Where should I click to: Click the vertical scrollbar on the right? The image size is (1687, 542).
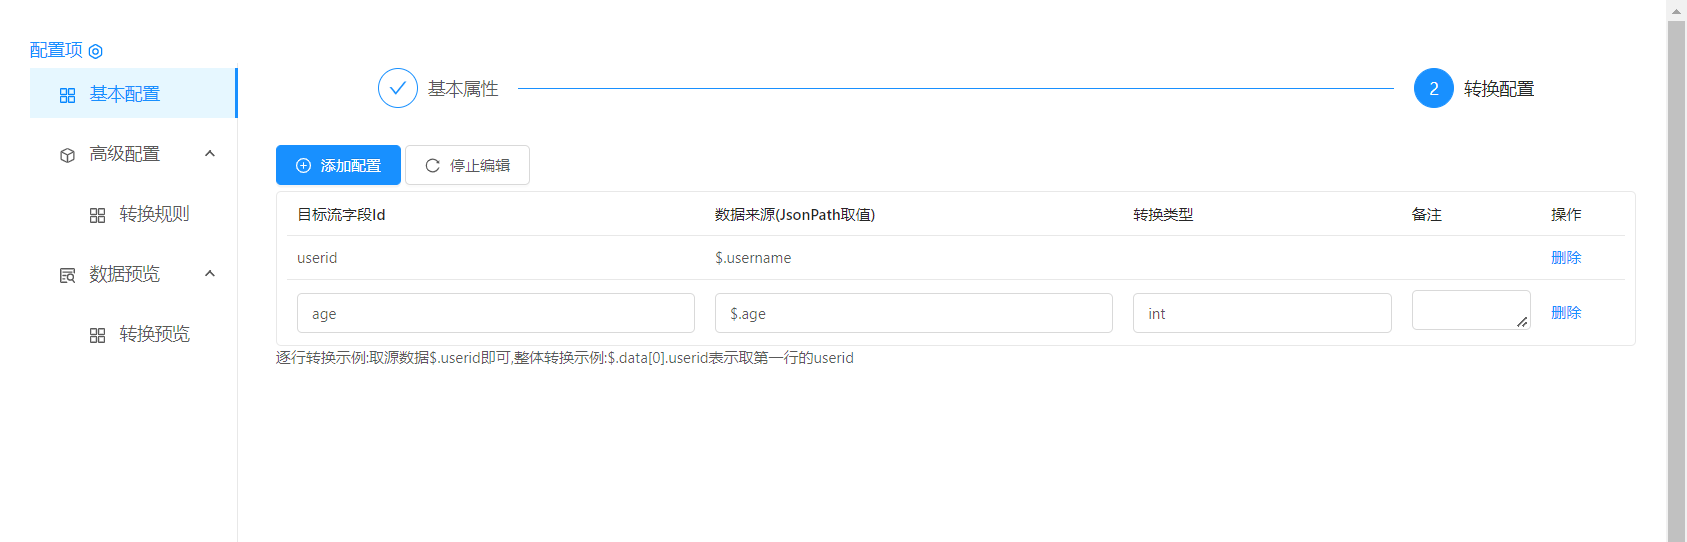[1676, 280]
